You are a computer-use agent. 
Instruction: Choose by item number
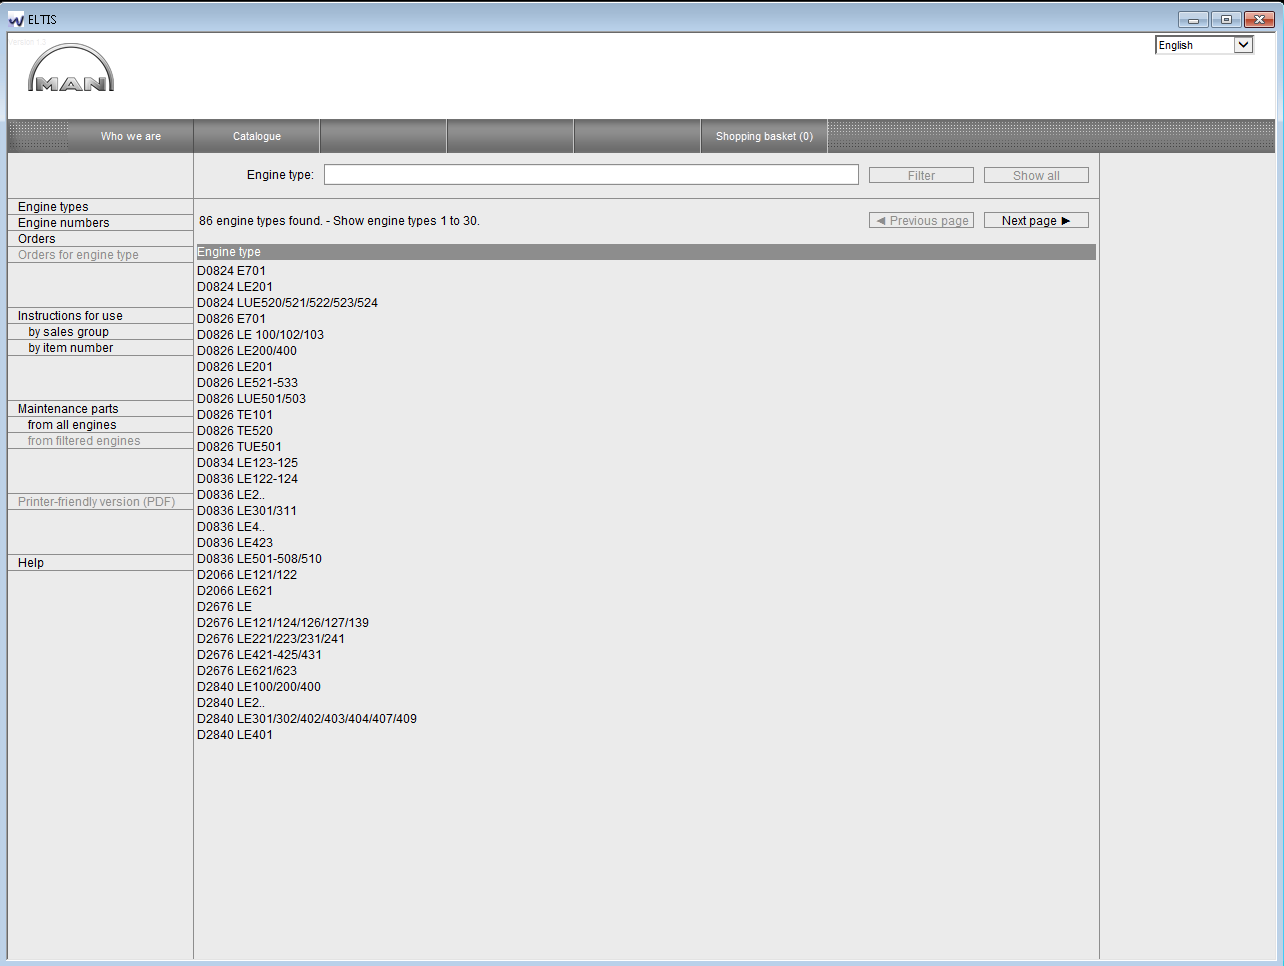tap(70, 348)
